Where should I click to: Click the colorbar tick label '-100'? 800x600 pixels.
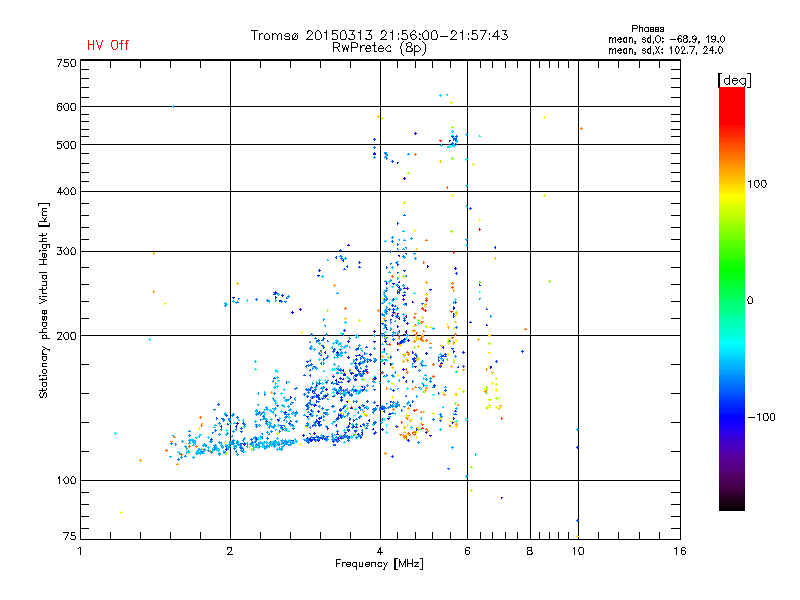click(x=761, y=417)
